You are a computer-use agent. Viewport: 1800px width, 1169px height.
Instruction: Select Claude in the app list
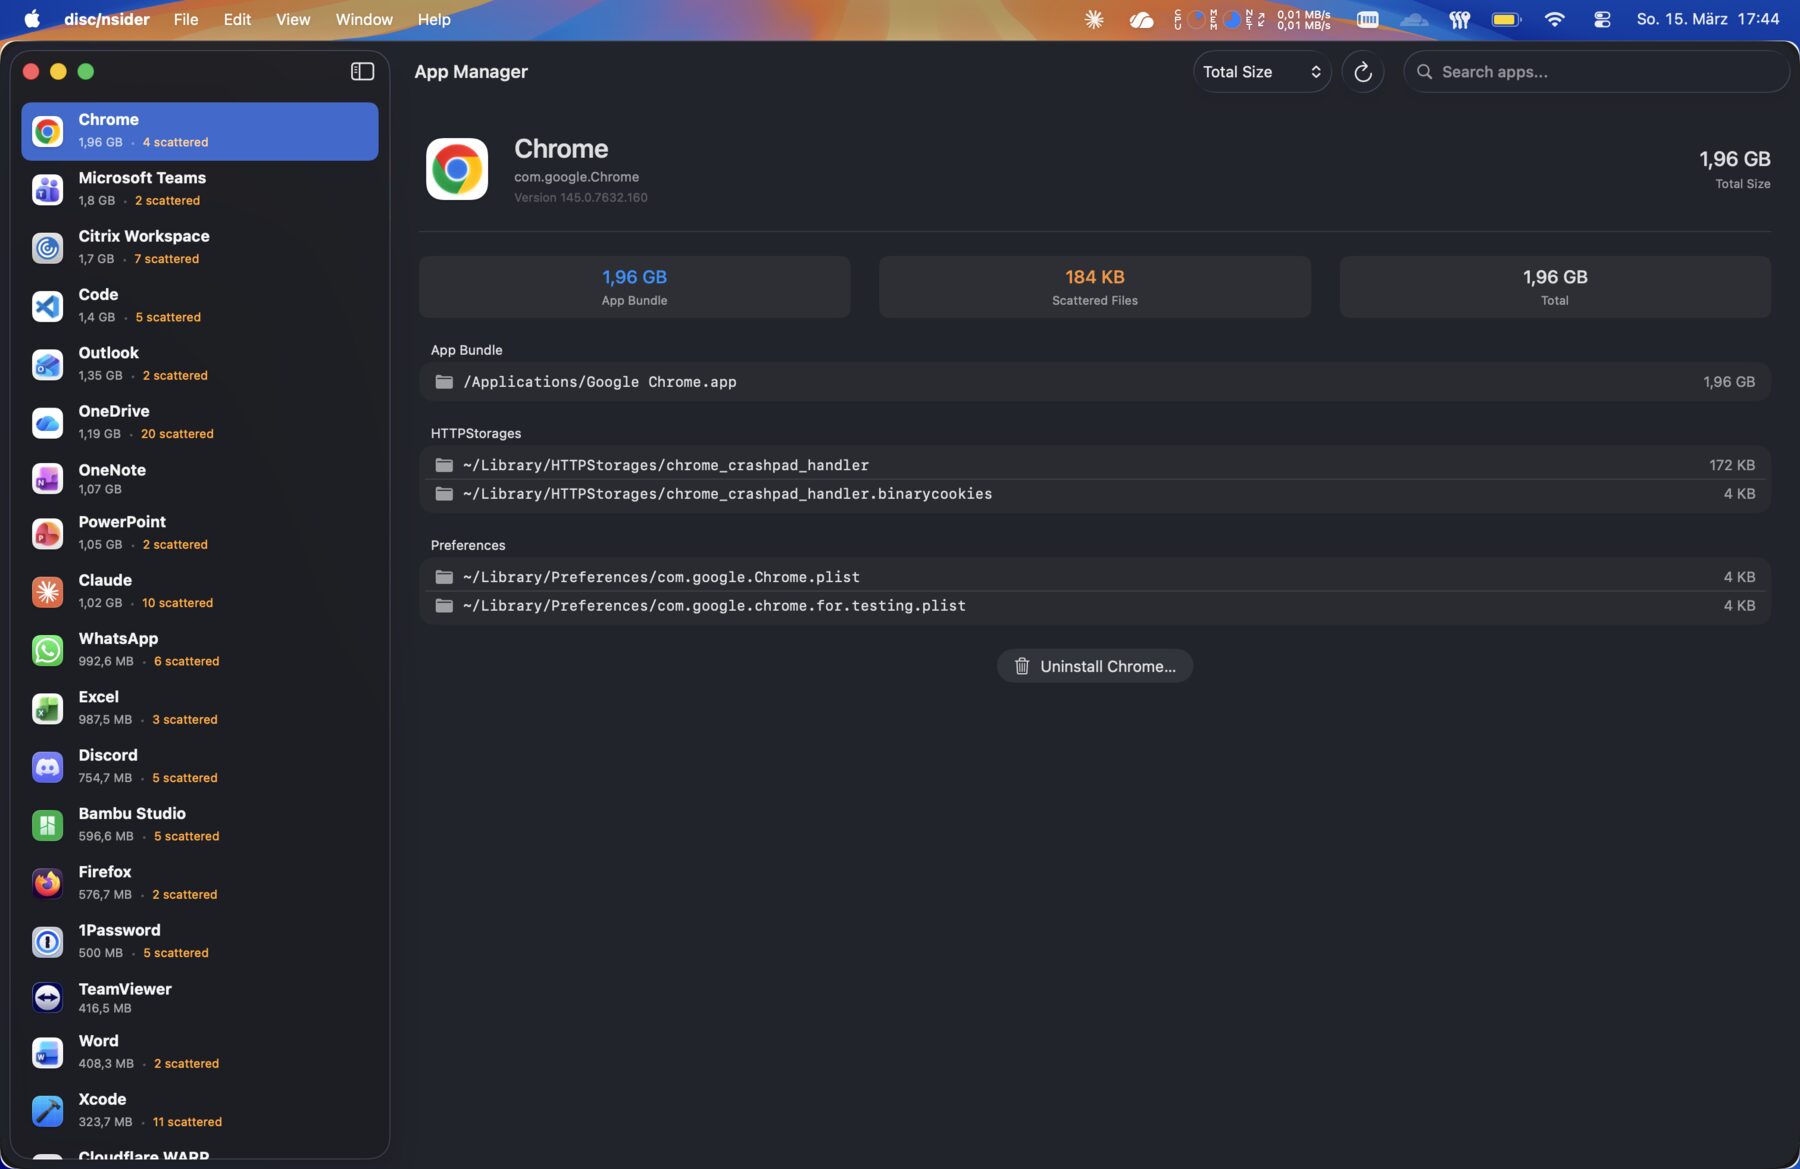[x=200, y=591]
